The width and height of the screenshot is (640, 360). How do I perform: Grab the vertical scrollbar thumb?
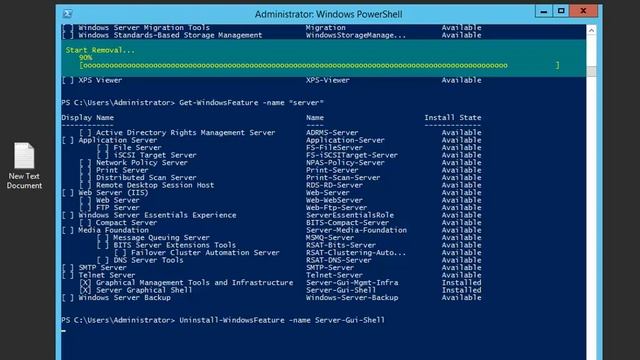pos(591,71)
